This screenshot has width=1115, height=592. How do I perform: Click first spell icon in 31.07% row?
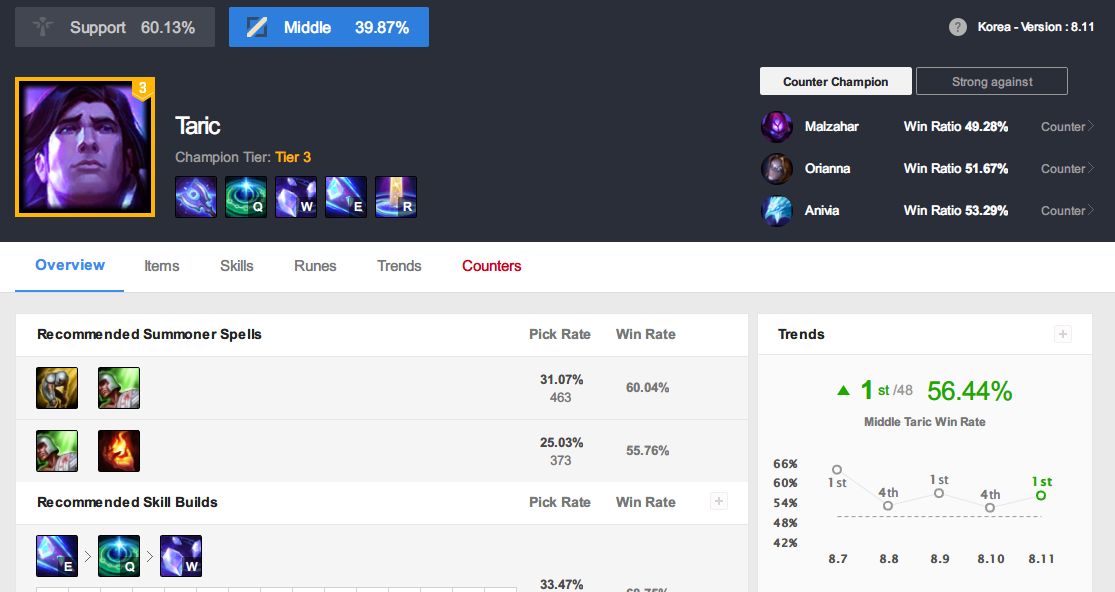(57, 388)
